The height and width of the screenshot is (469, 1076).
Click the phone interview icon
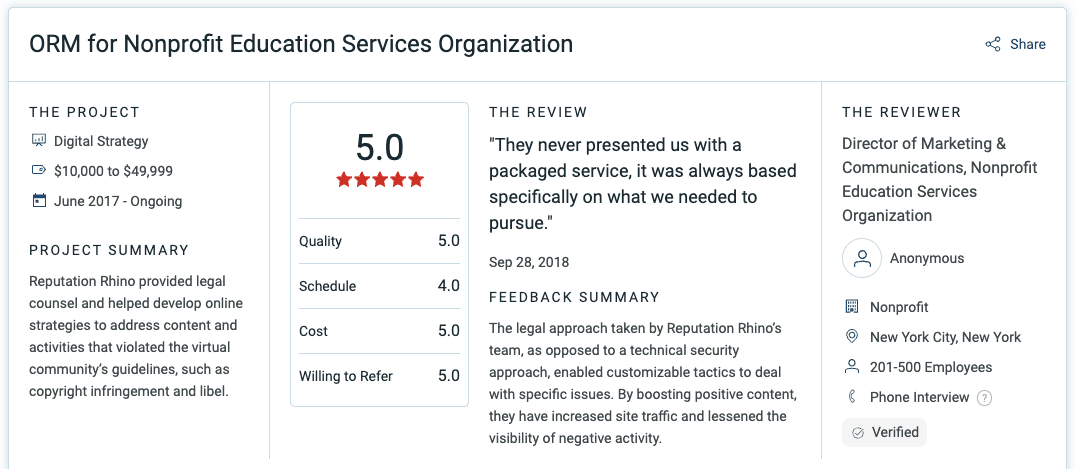(x=852, y=397)
